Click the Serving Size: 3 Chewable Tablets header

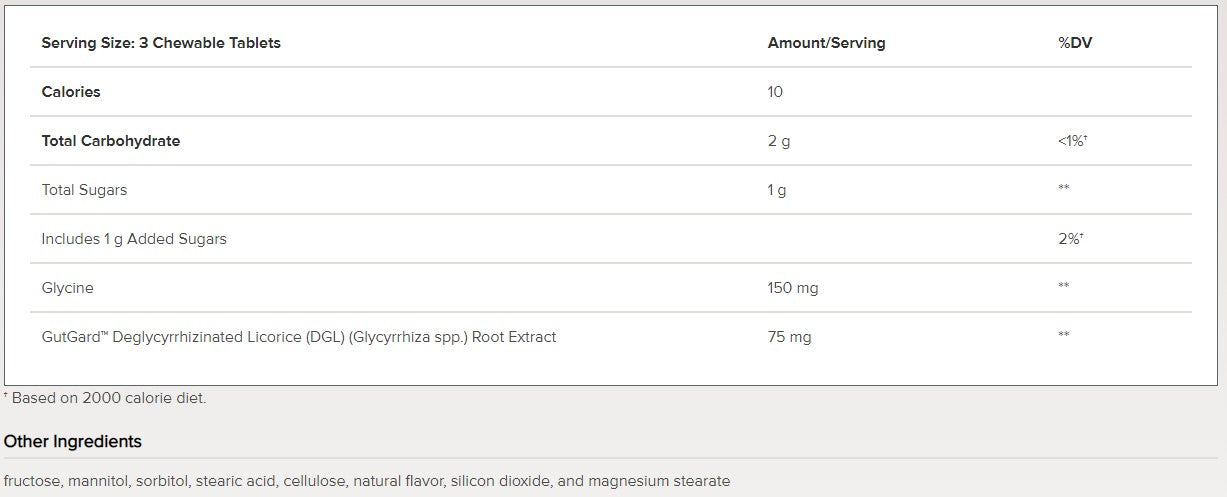click(x=161, y=43)
